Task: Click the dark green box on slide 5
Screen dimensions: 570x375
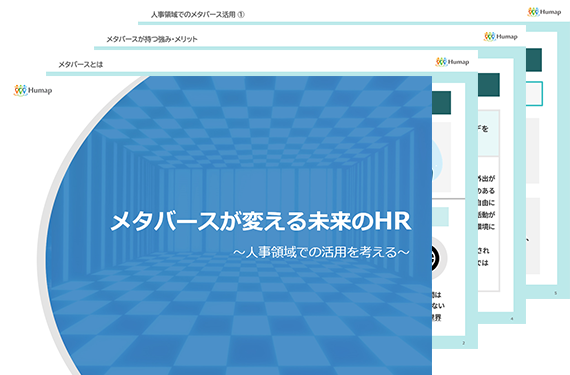Action: point(534,60)
